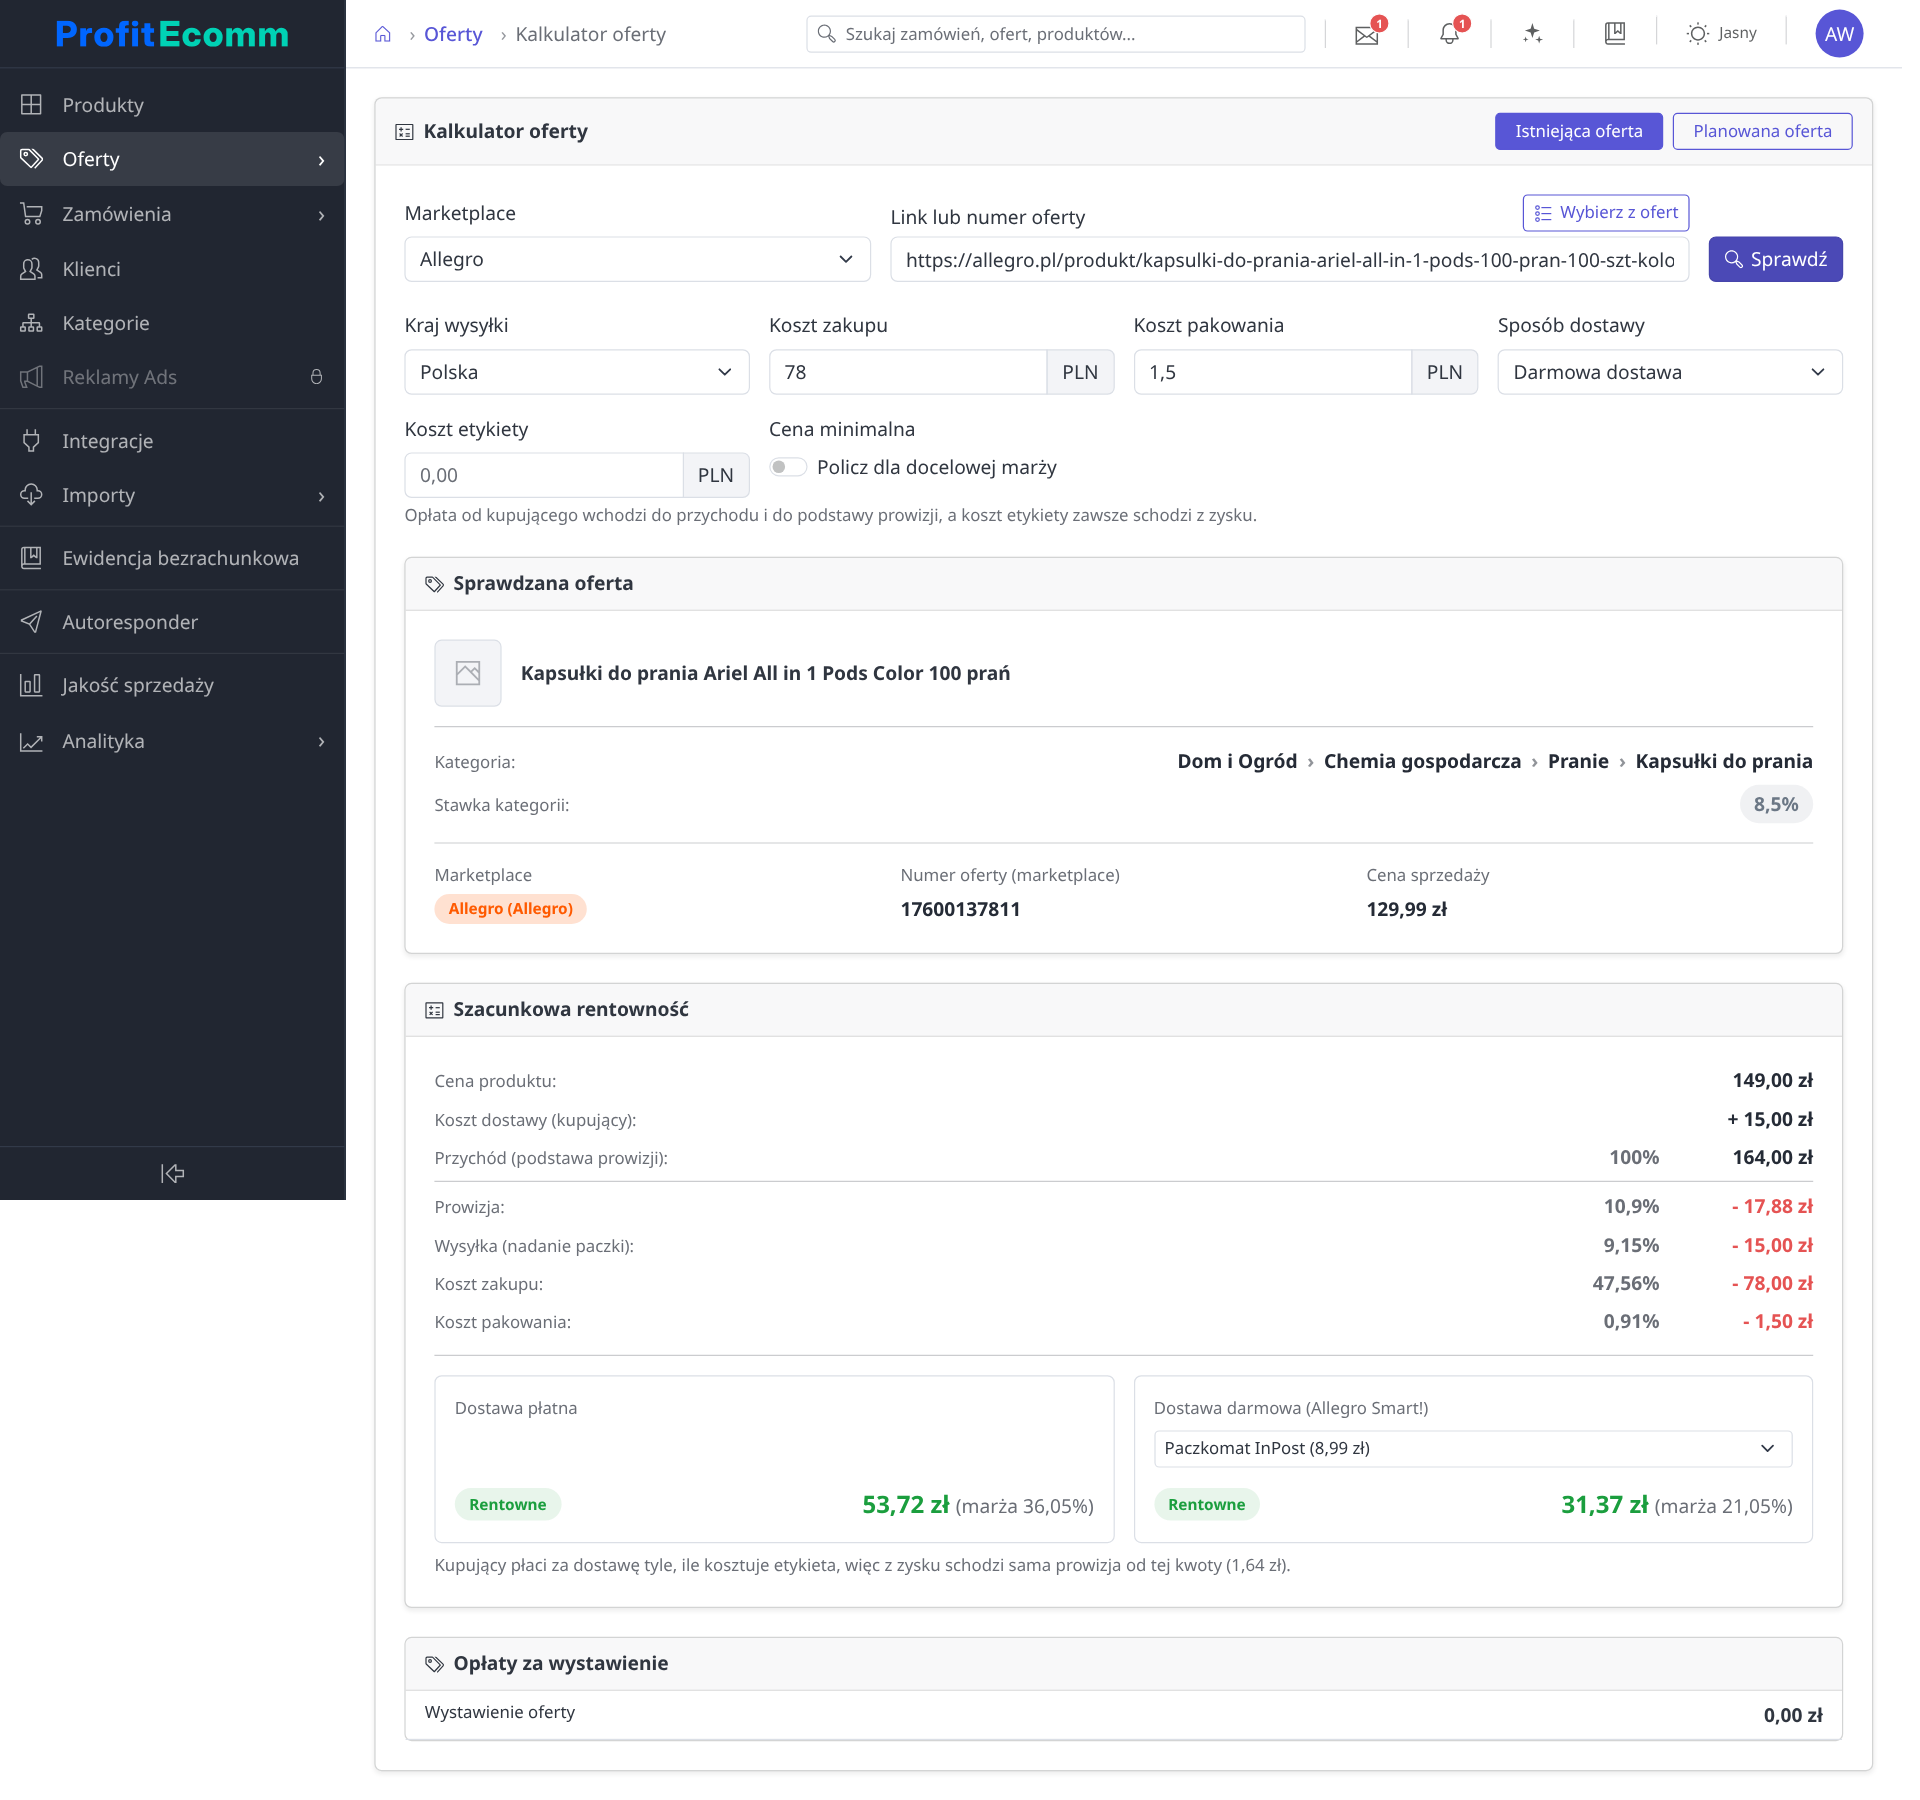Open Integracje in sidebar
The height and width of the screenshot is (1800, 1920).
click(x=172, y=441)
